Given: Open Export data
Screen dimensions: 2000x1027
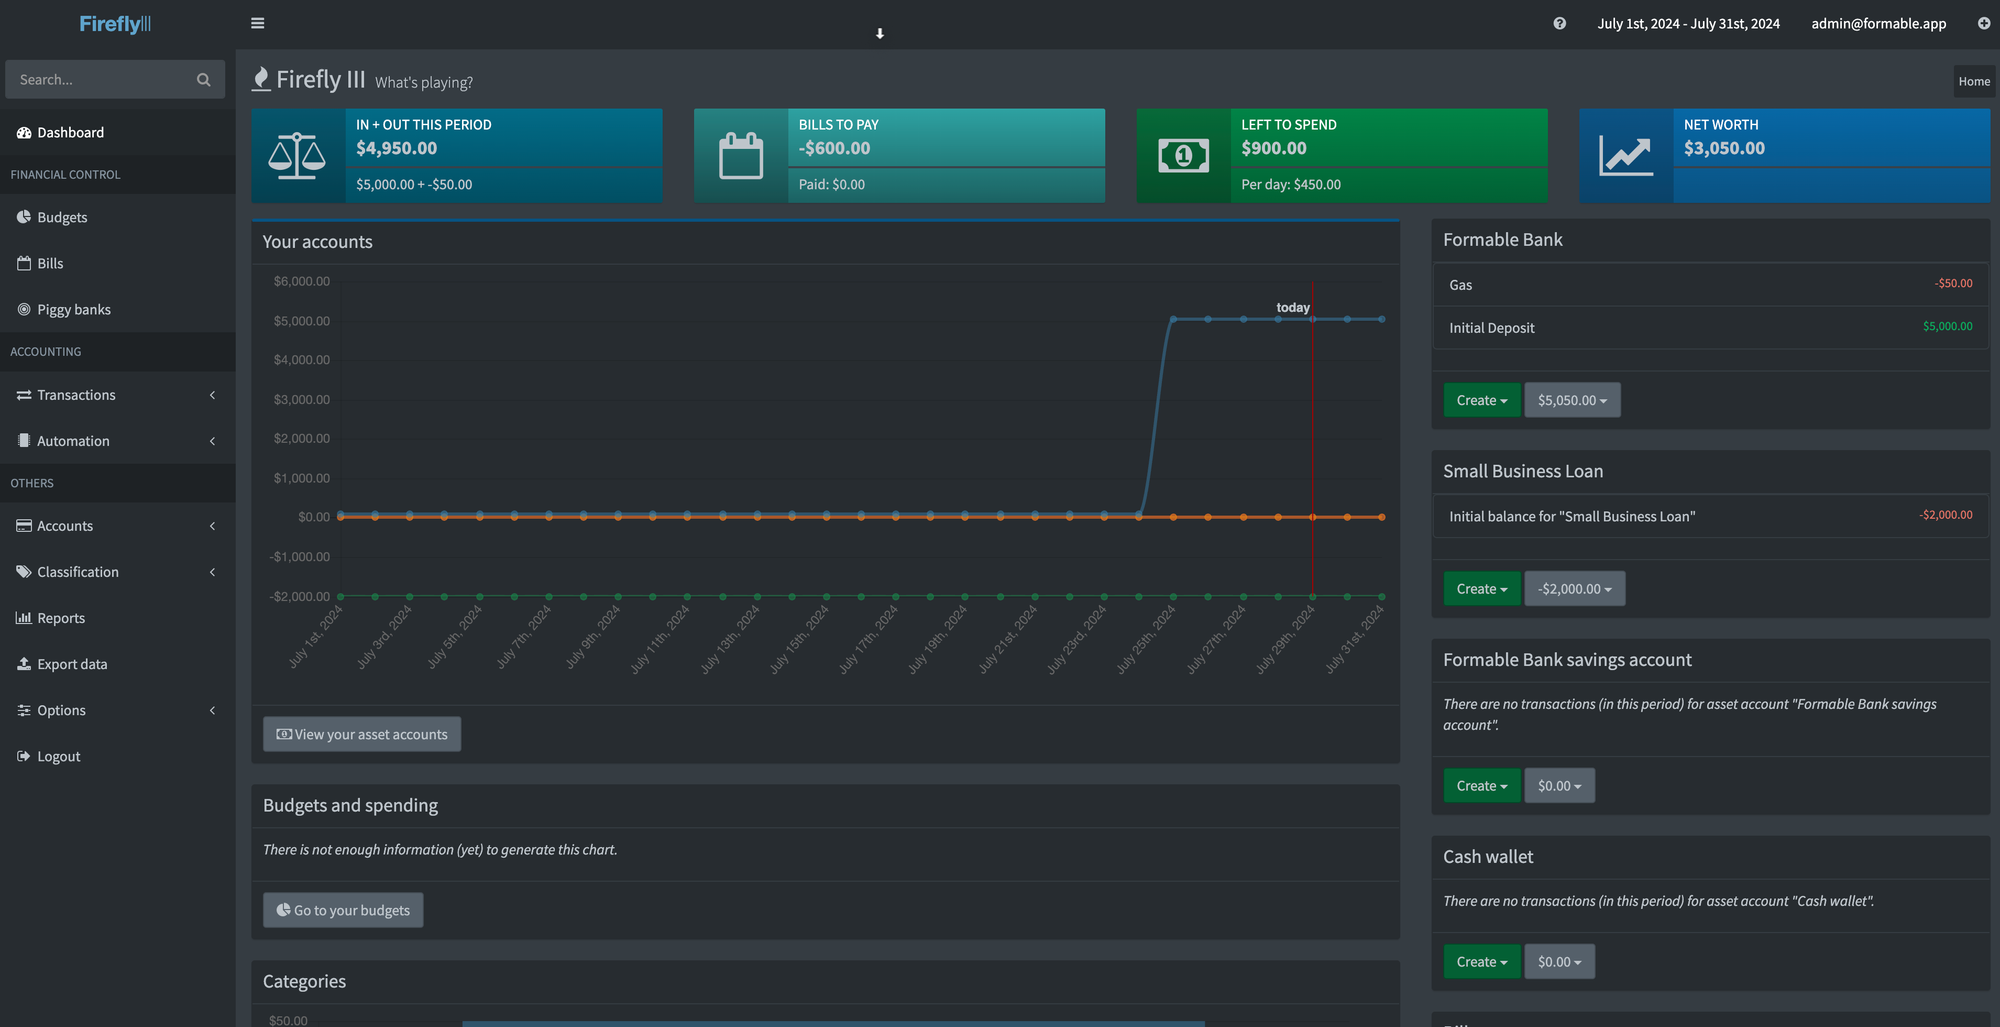Looking at the screenshot, I should [71, 663].
